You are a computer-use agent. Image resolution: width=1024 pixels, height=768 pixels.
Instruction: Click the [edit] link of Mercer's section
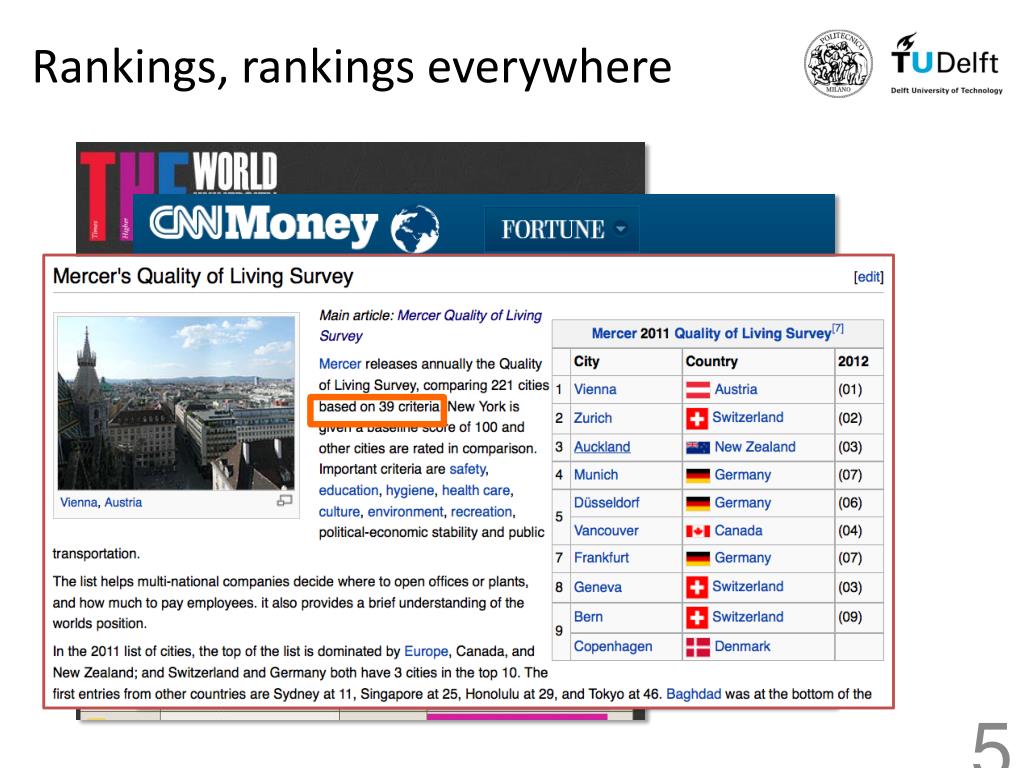point(869,277)
